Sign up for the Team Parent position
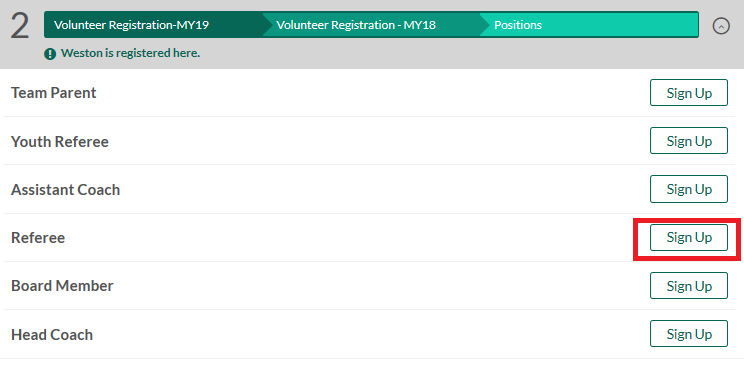Image resolution: width=744 pixels, height=366 pixels. (x=688, y=93)
